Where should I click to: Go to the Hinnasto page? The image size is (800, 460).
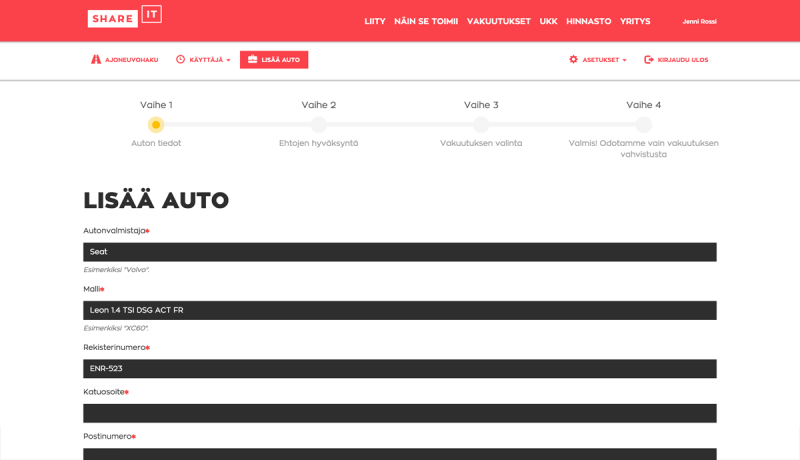[x=588, y=21]
